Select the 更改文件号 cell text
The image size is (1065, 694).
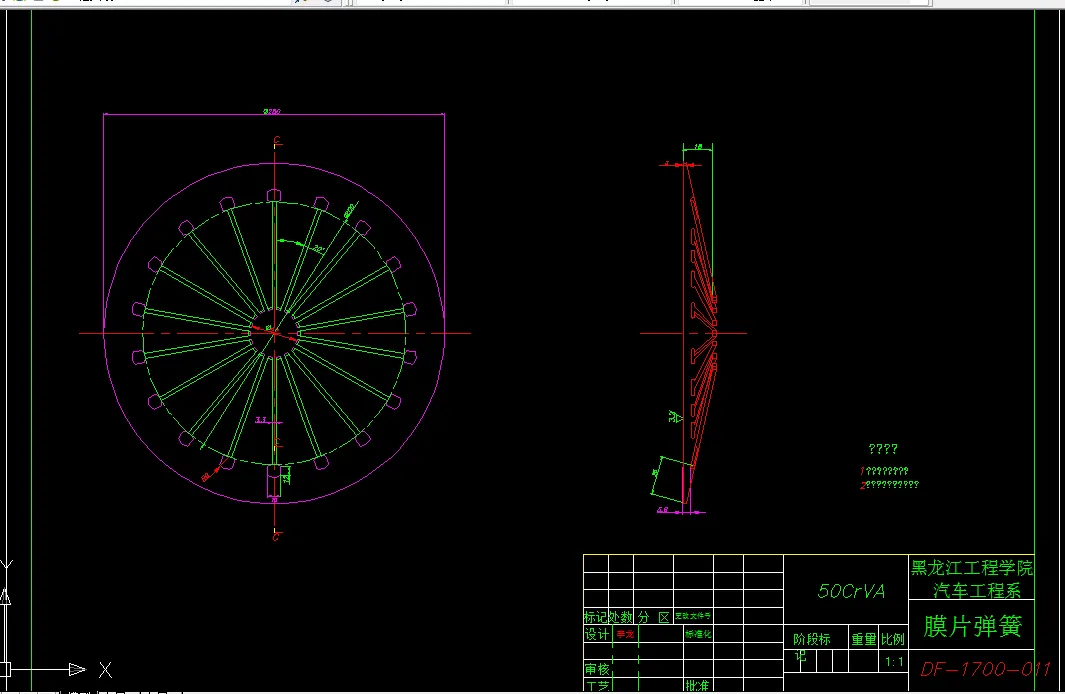pyautogui.click(x=693, y=616)
